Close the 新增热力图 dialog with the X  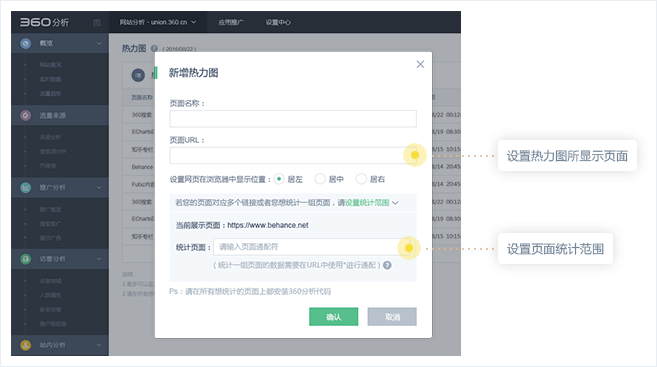coord(420,64)
